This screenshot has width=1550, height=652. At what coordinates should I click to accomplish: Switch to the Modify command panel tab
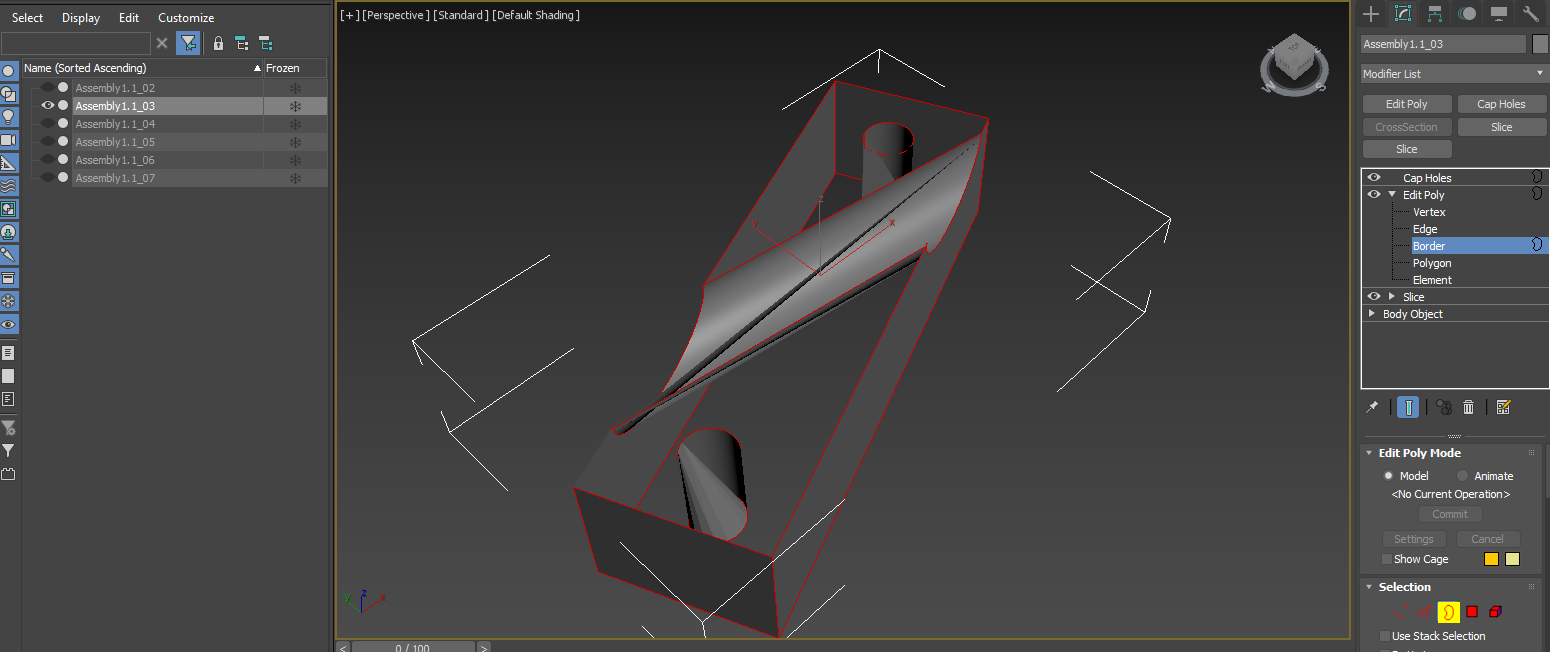[x=1403, y=13]
